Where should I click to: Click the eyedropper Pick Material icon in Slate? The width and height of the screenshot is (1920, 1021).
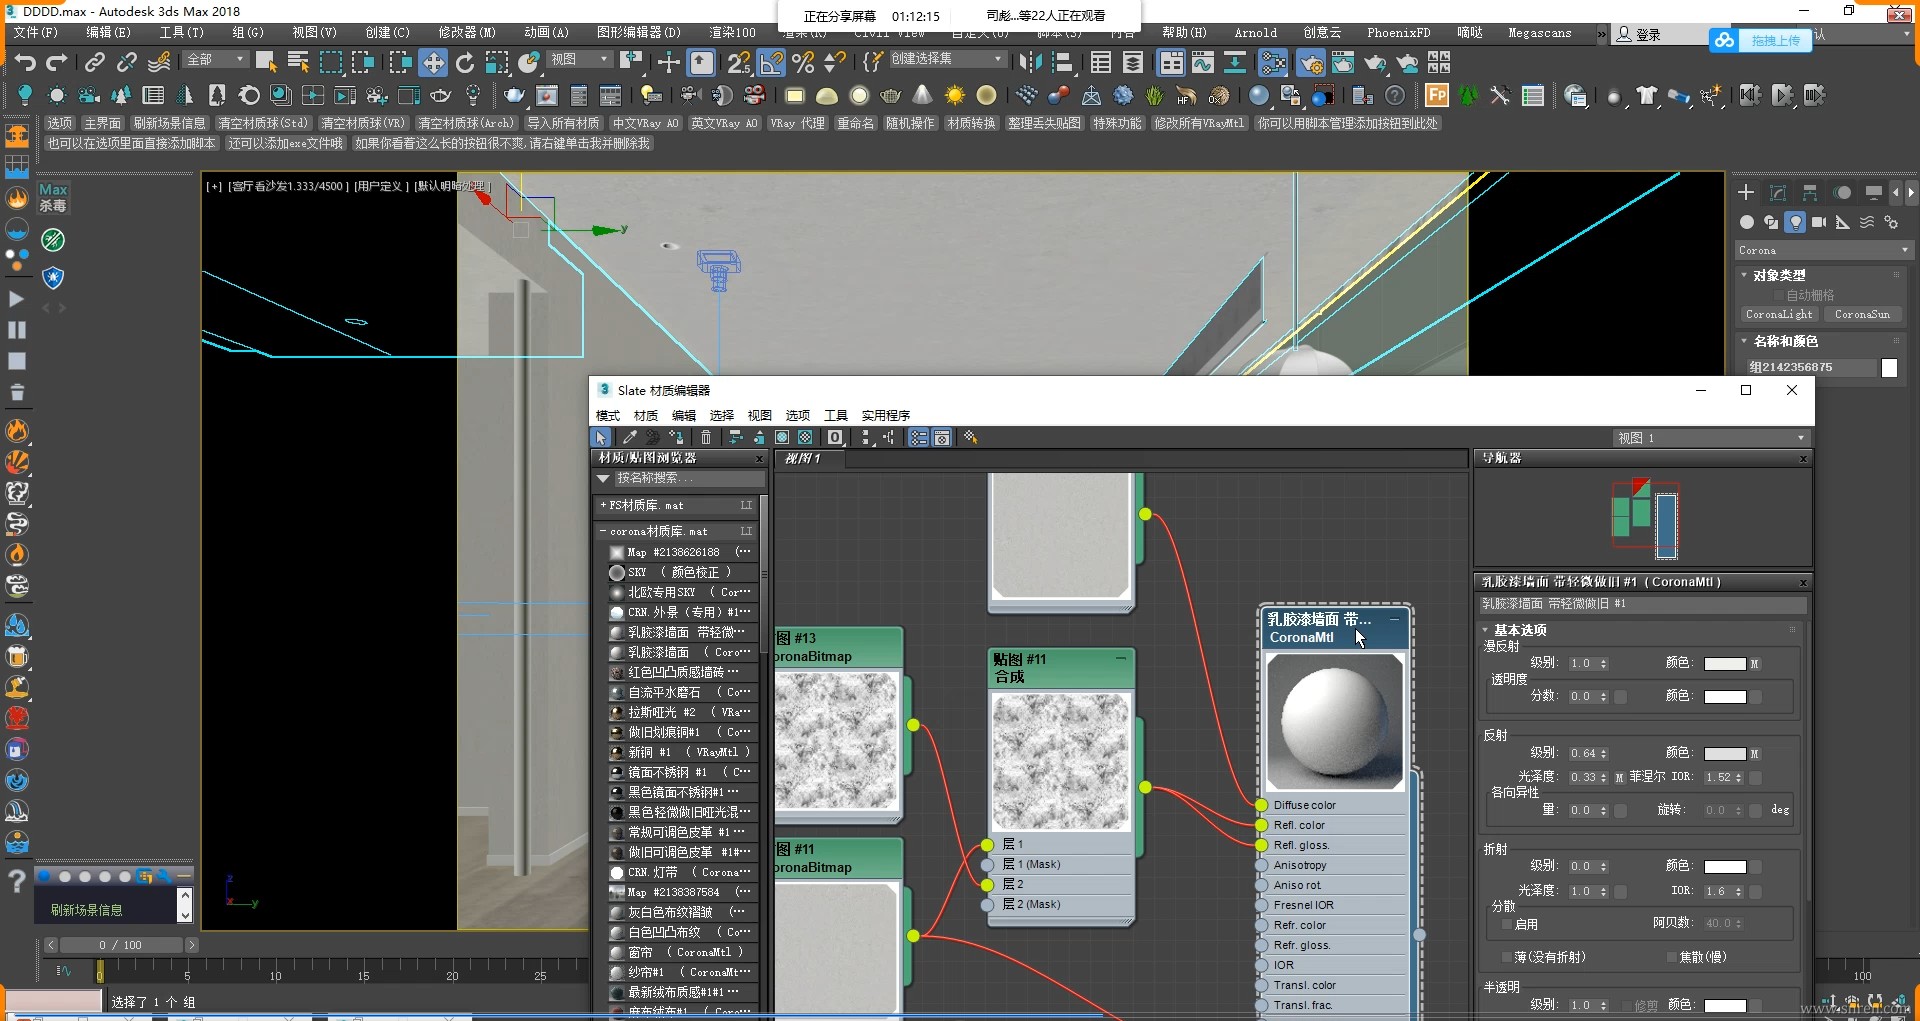click(630, 437)
